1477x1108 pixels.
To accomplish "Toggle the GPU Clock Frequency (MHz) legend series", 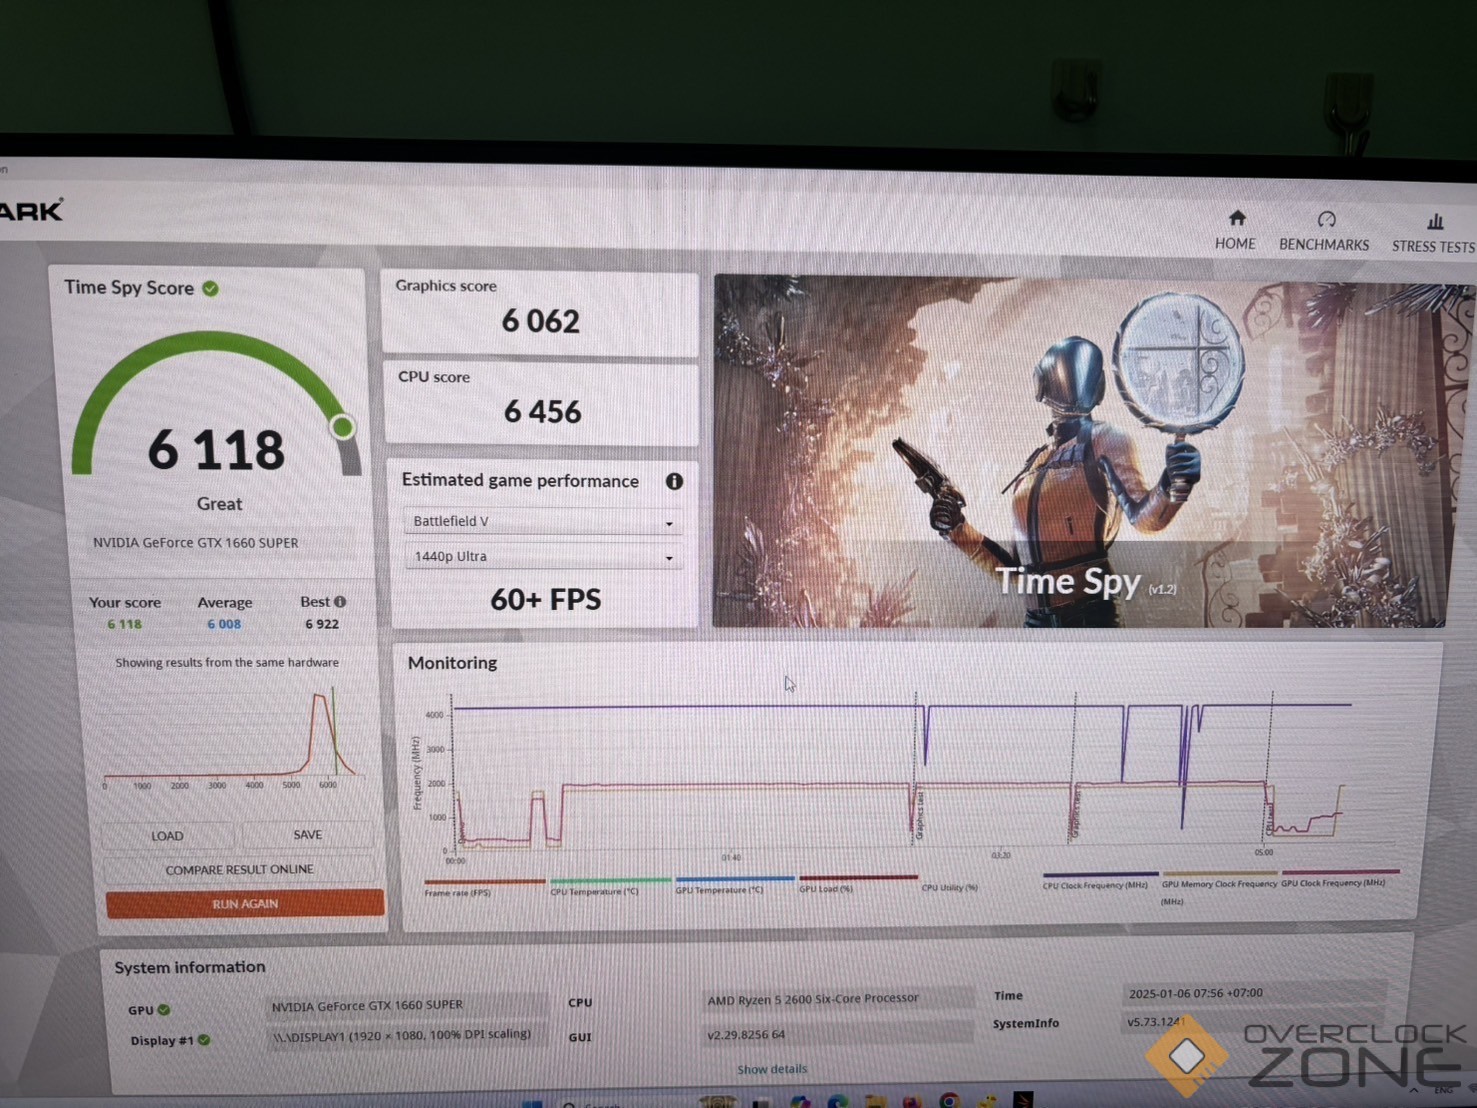I will click(1340, 878).
